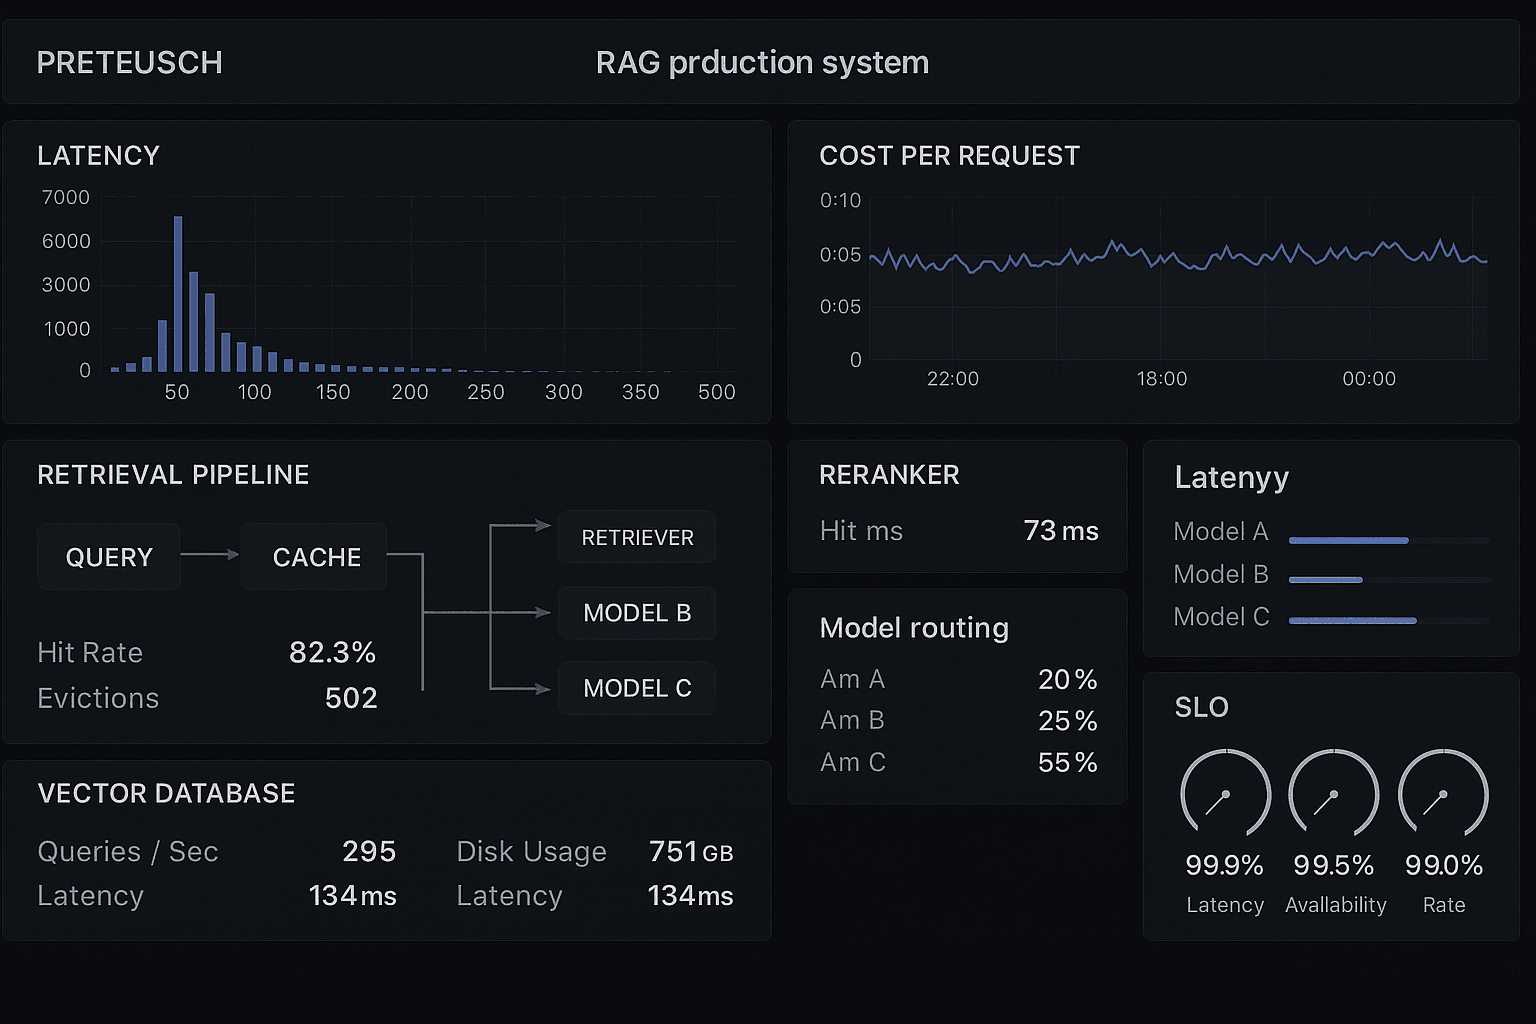Click the 3000 y-axis label on the histogram

coord(66,285)
